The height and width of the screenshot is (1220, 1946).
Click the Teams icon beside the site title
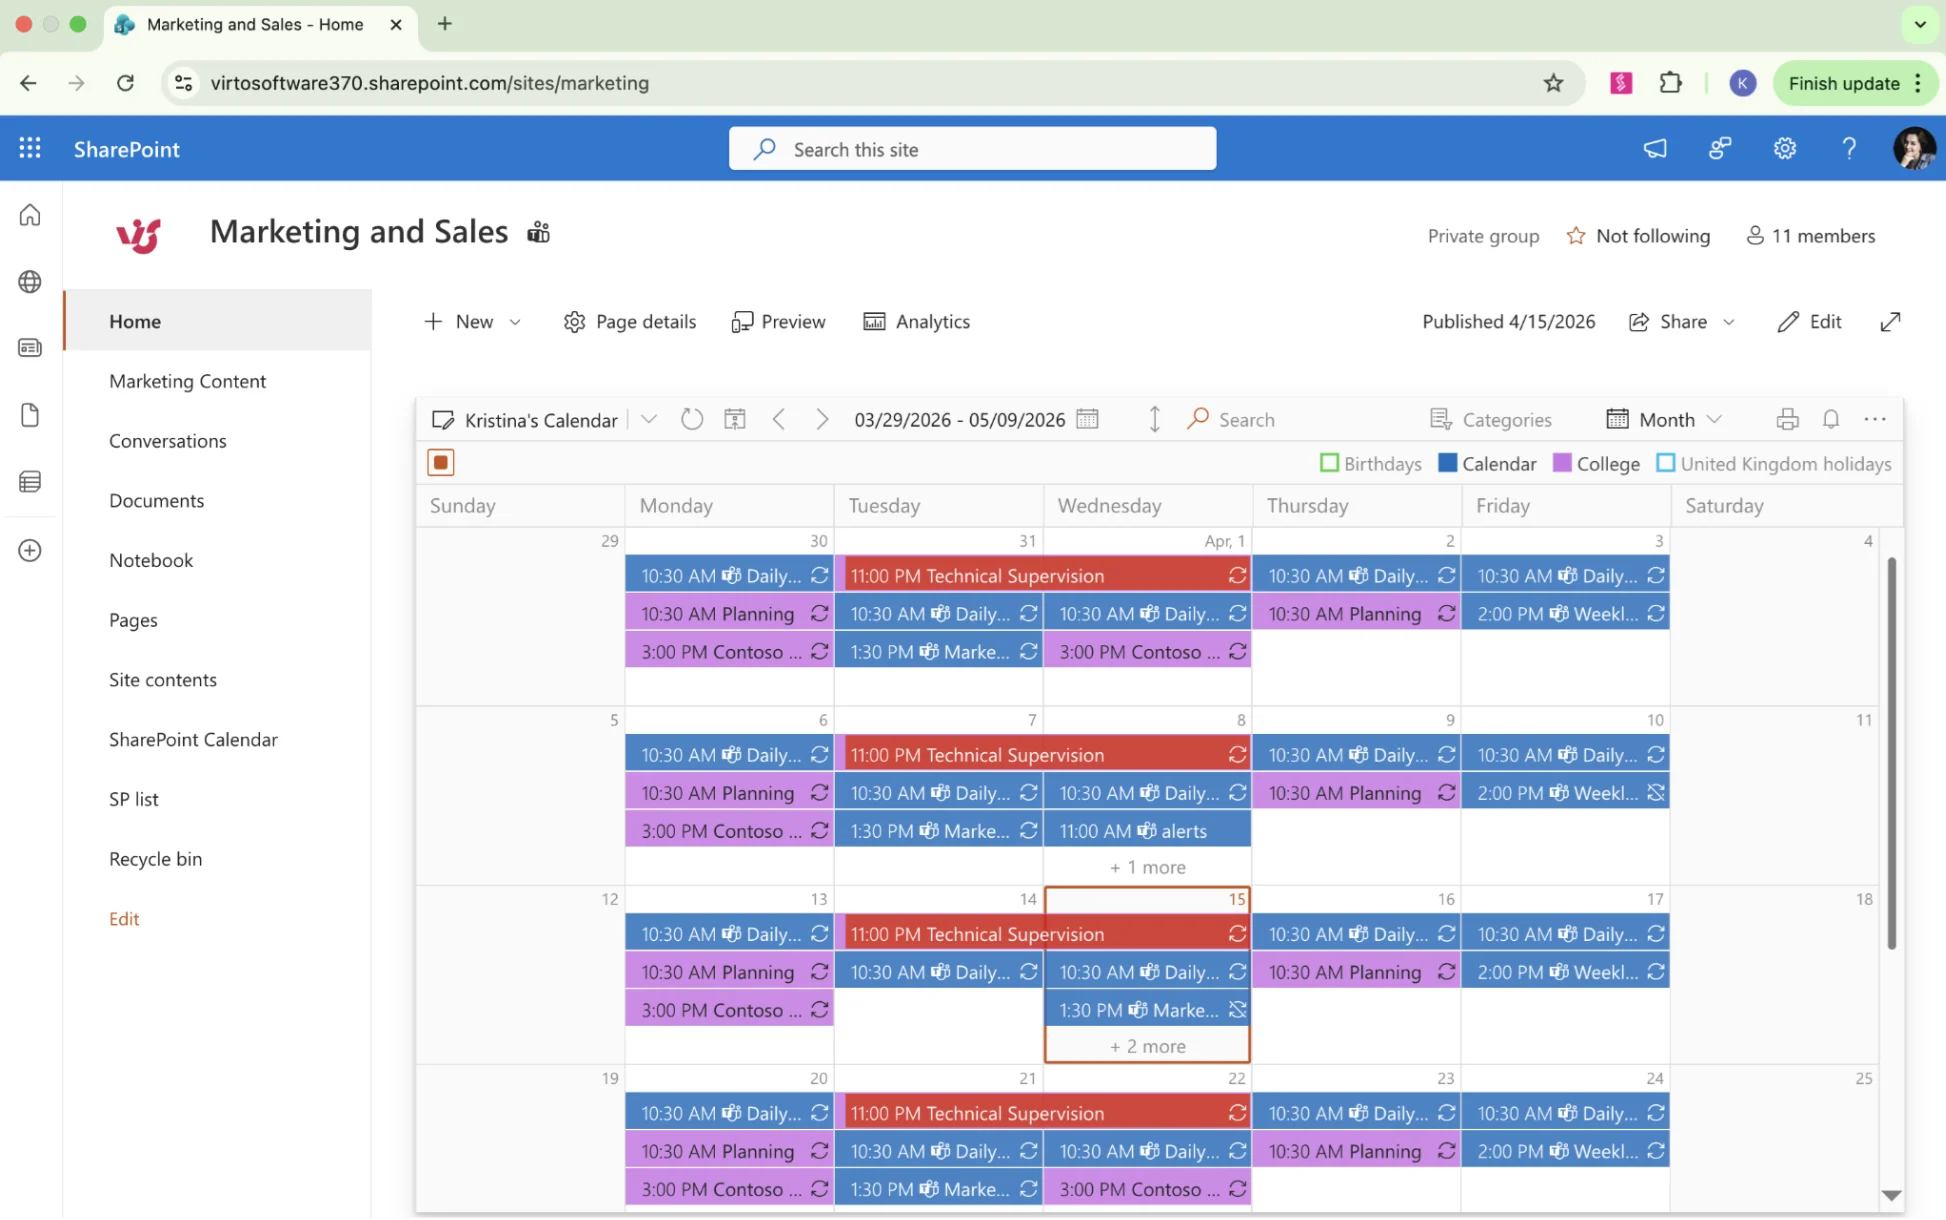(x=538, y=233)
